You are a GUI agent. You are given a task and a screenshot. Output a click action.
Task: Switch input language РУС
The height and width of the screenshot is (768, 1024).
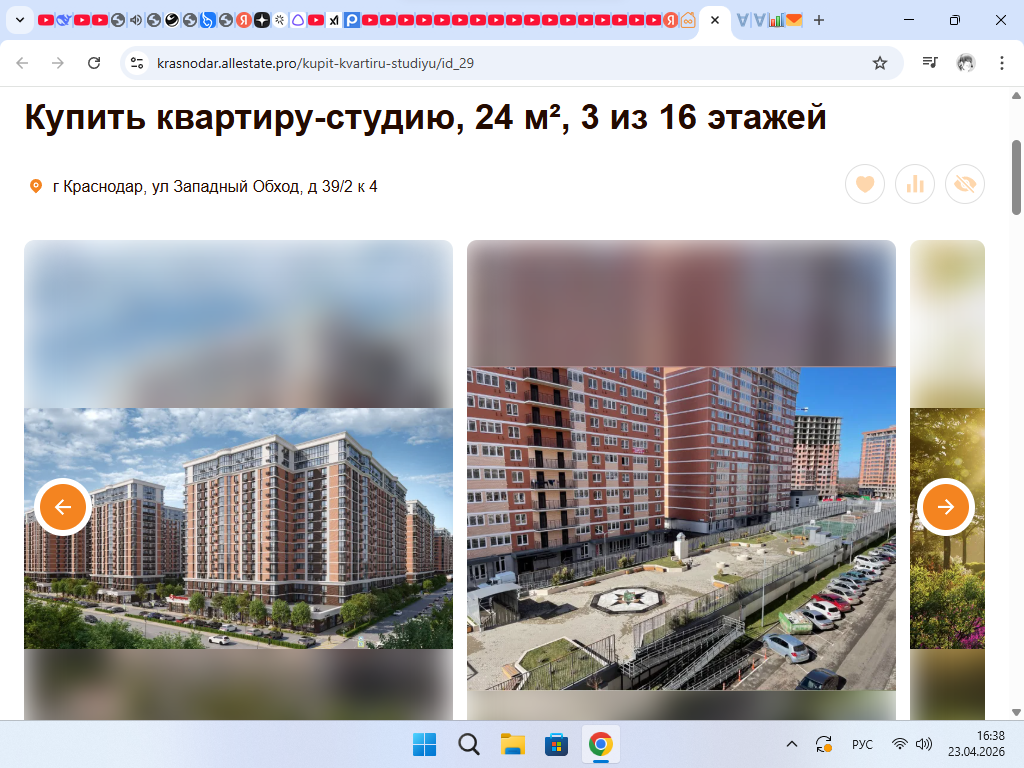[x=862, y=744]
